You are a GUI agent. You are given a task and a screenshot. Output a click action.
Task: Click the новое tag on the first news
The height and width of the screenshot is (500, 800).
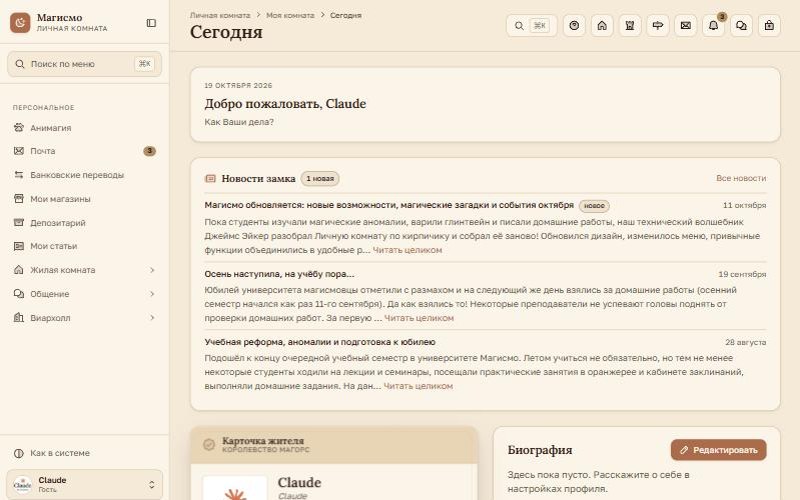[594, 206]
